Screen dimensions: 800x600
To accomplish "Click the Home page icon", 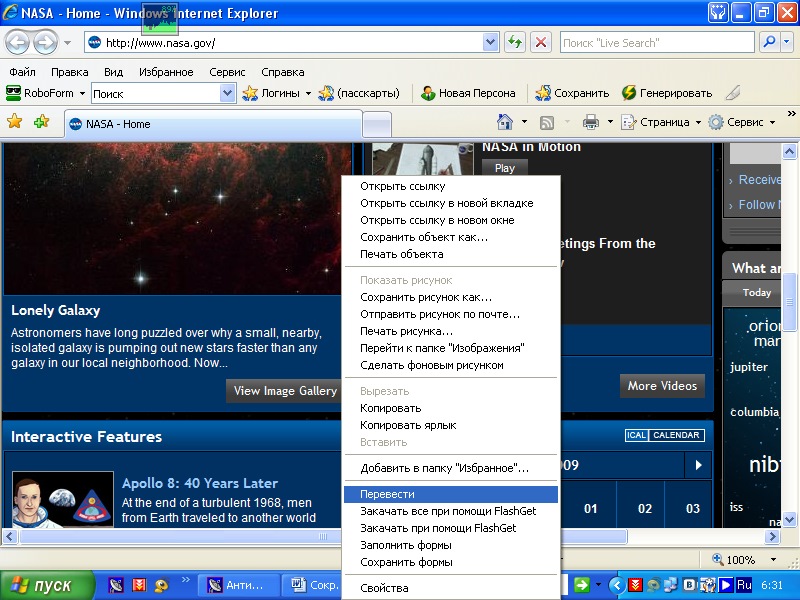I will (505, 122).
